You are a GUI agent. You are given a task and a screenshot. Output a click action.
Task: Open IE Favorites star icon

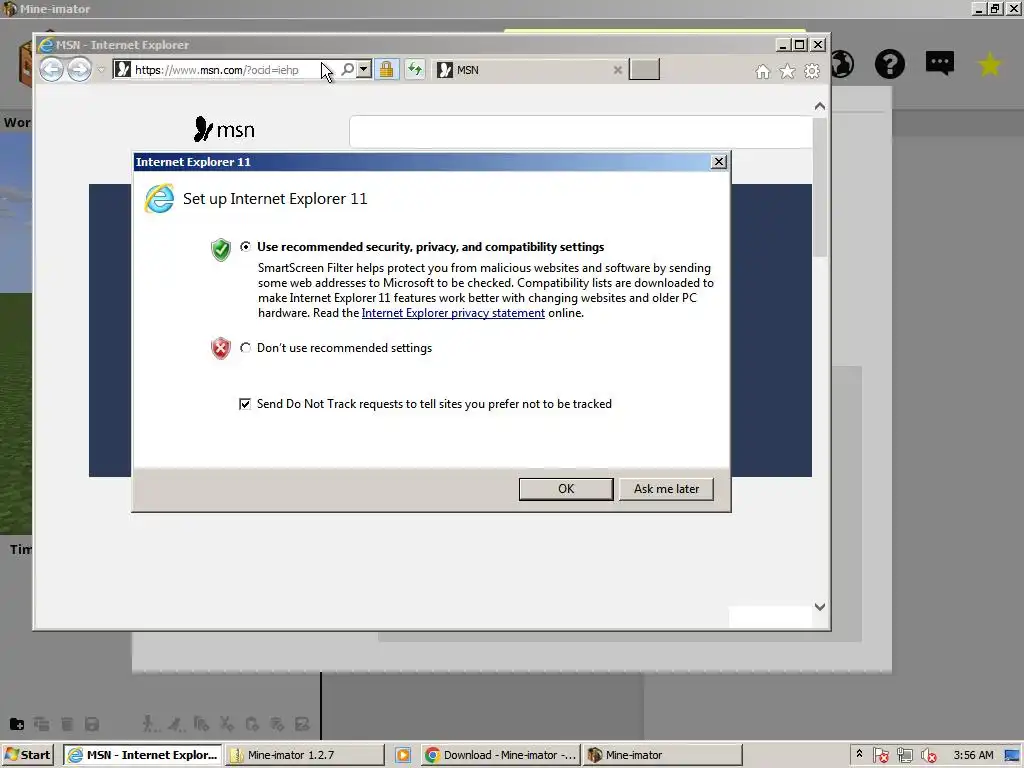787,71
